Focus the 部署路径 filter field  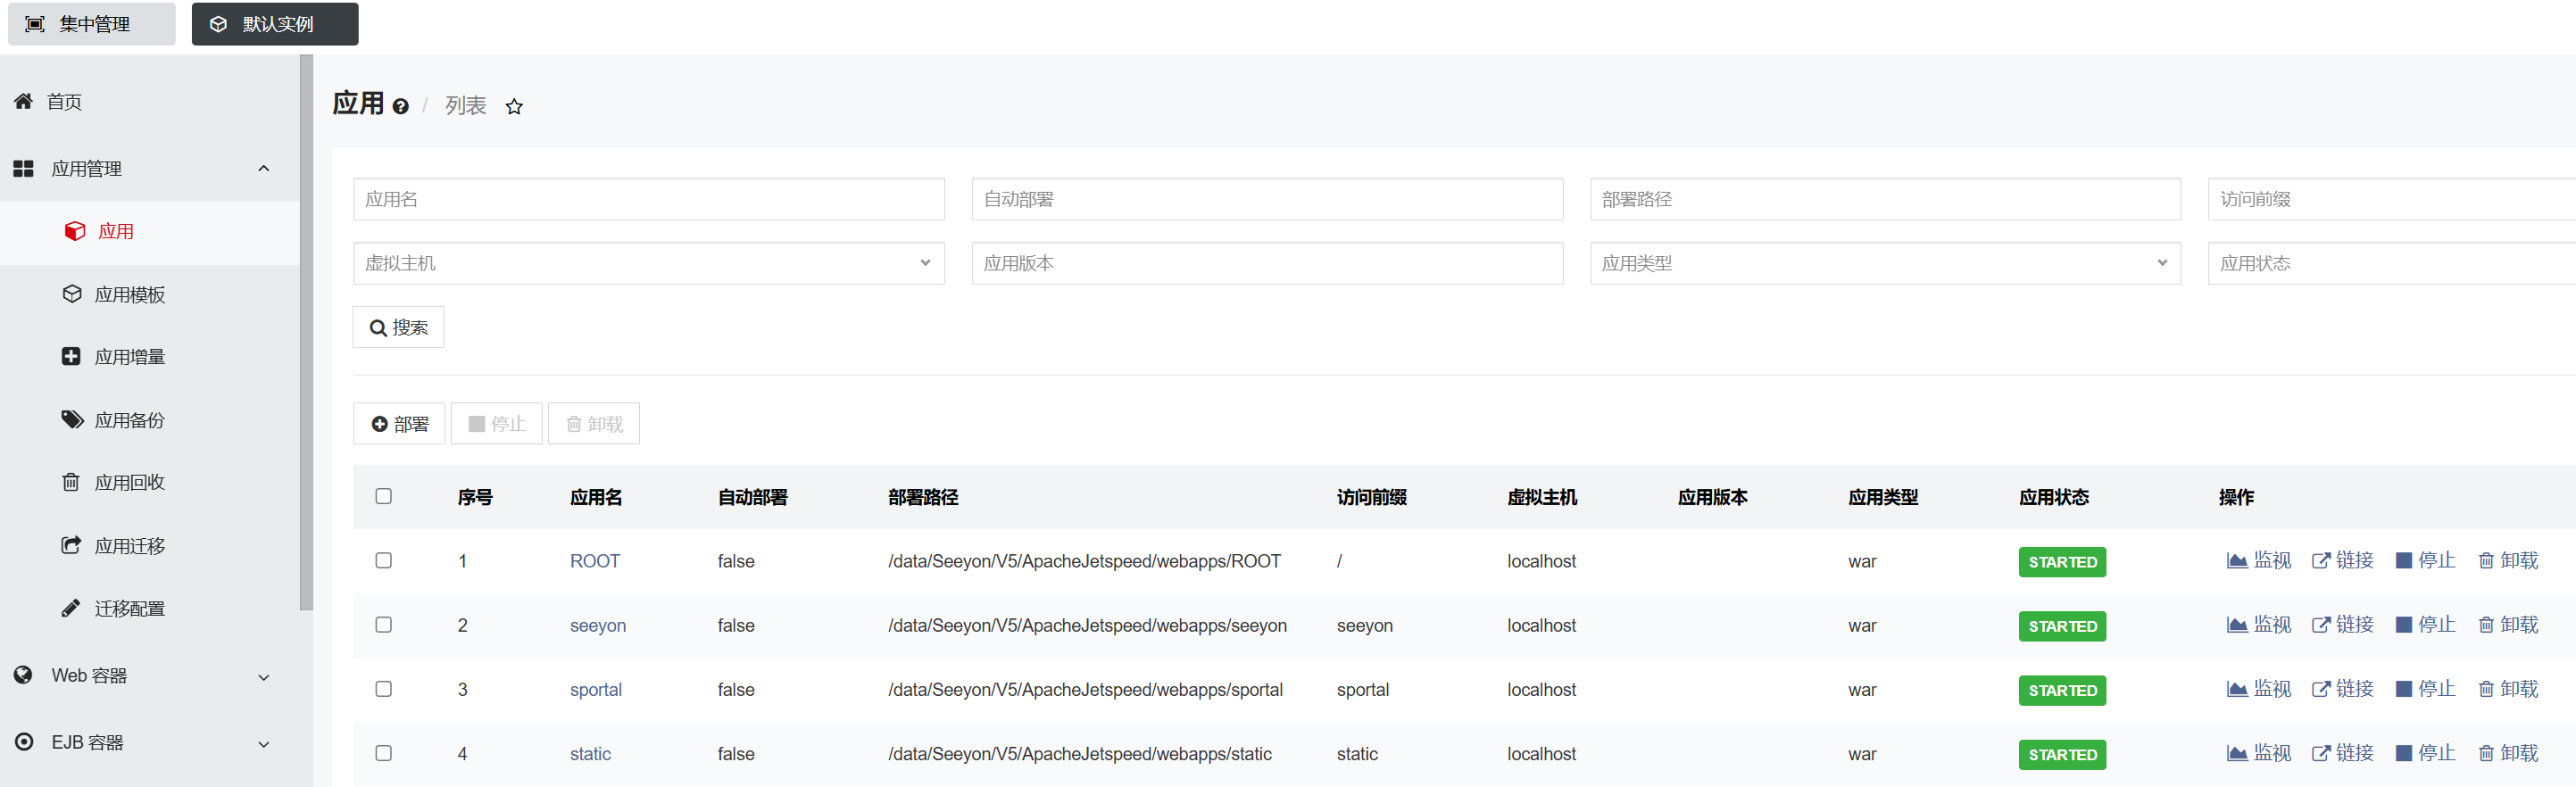pos(1885,199)
